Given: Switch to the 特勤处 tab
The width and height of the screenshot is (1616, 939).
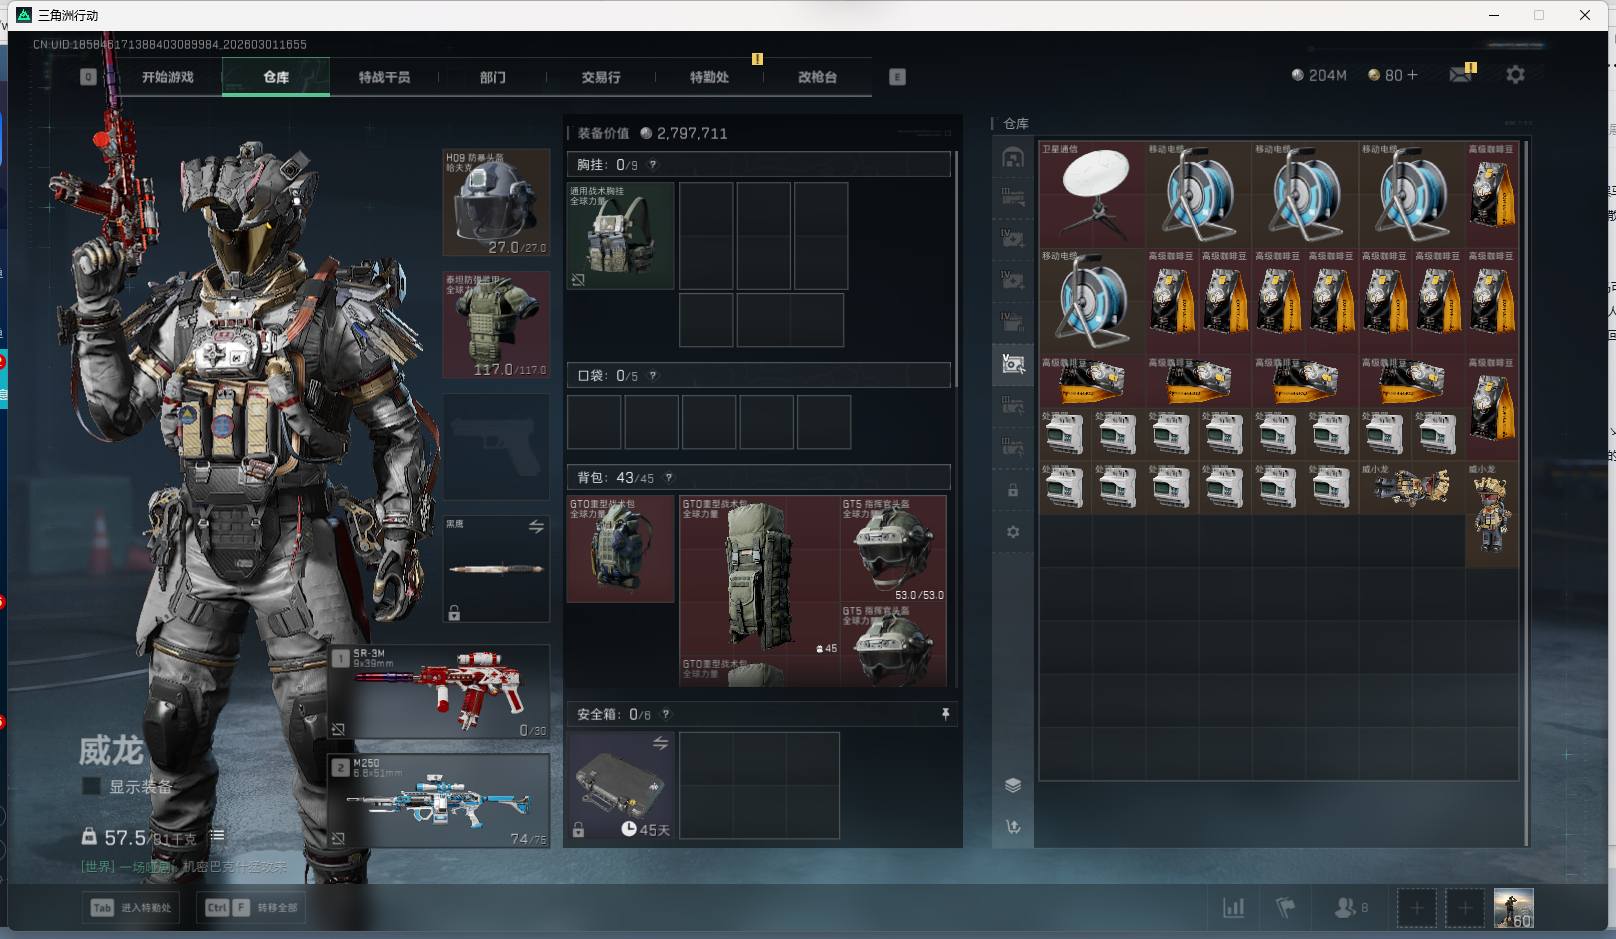Looking at the screenshot, I should tap(709, 77).
